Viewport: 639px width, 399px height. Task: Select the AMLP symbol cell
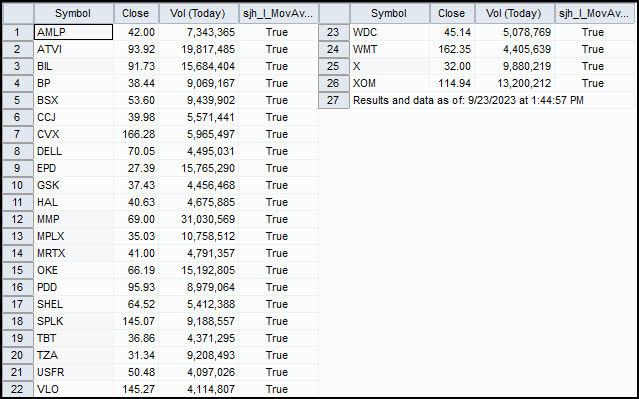pos(73,32)
